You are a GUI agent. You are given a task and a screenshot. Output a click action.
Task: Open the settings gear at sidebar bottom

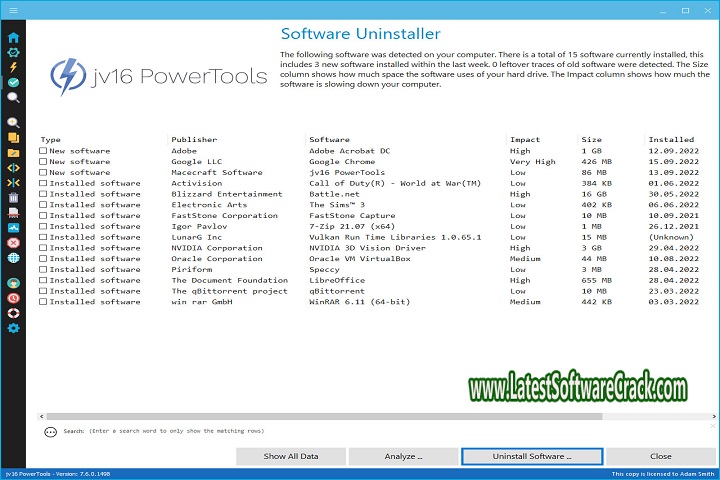[x=13, y=329]
